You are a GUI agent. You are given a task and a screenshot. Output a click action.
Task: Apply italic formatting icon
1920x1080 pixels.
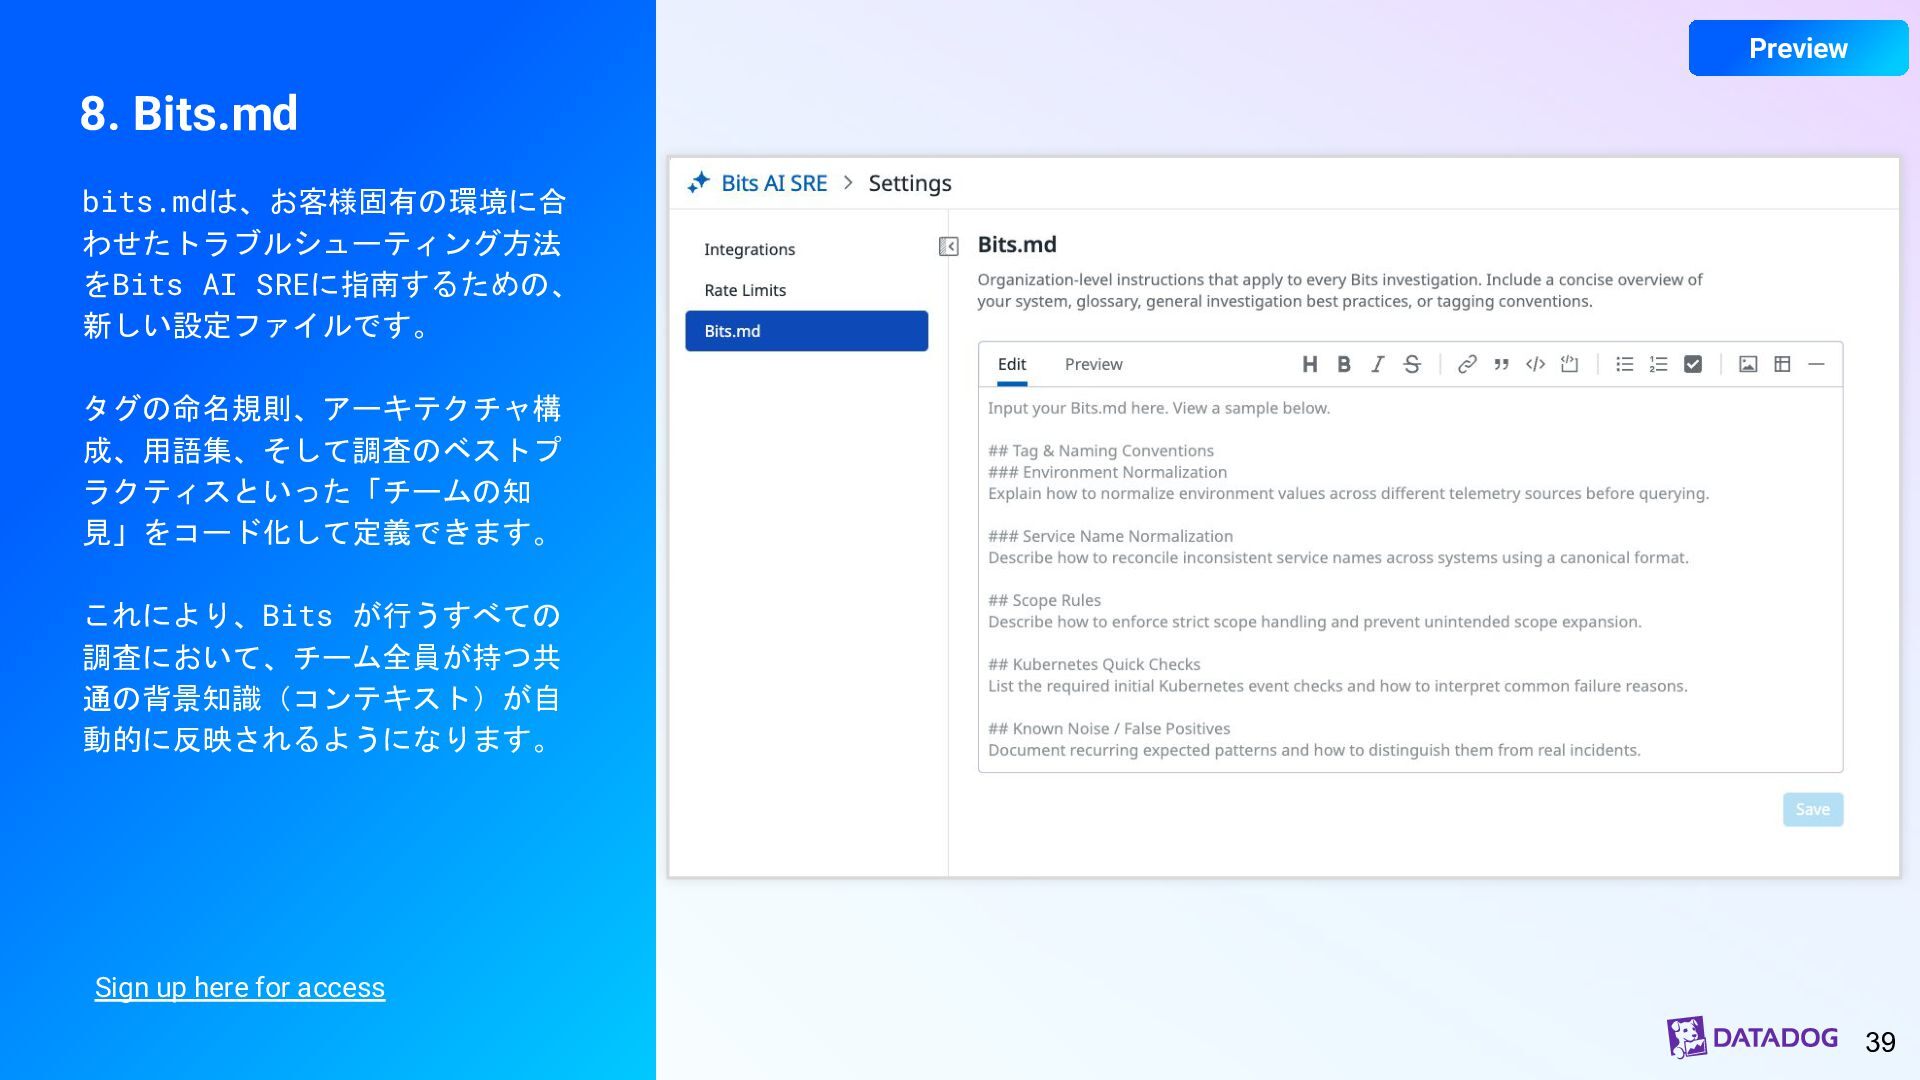click(x=1377, y=364)
